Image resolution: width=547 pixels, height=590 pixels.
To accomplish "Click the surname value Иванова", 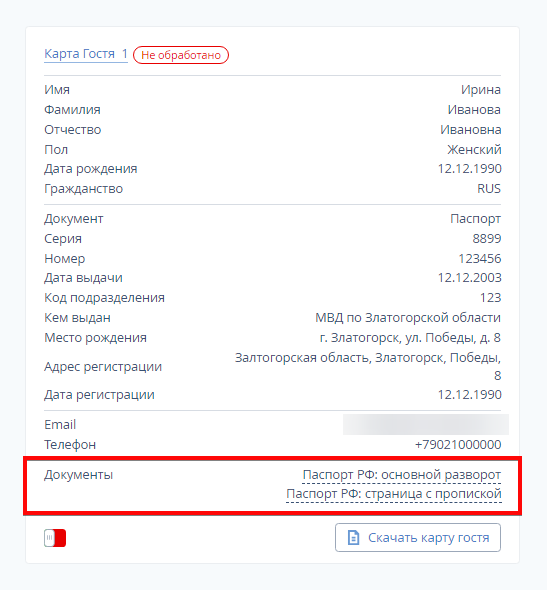I will coord(474,109).
